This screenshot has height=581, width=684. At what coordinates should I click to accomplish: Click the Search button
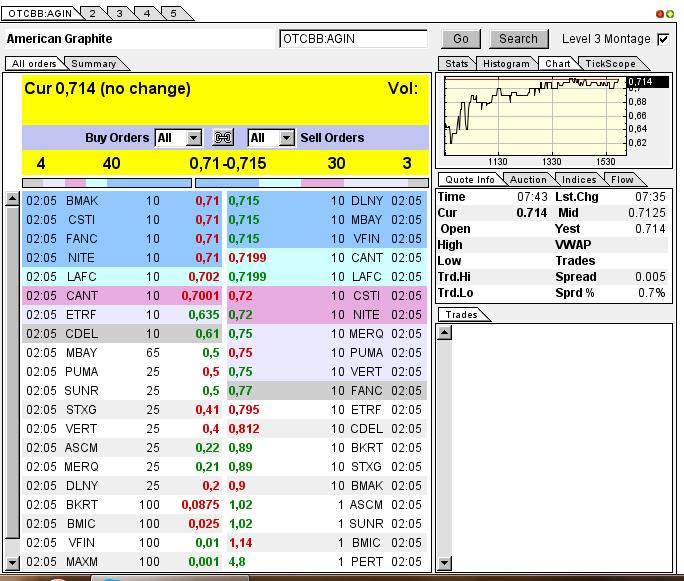(518, 39)
